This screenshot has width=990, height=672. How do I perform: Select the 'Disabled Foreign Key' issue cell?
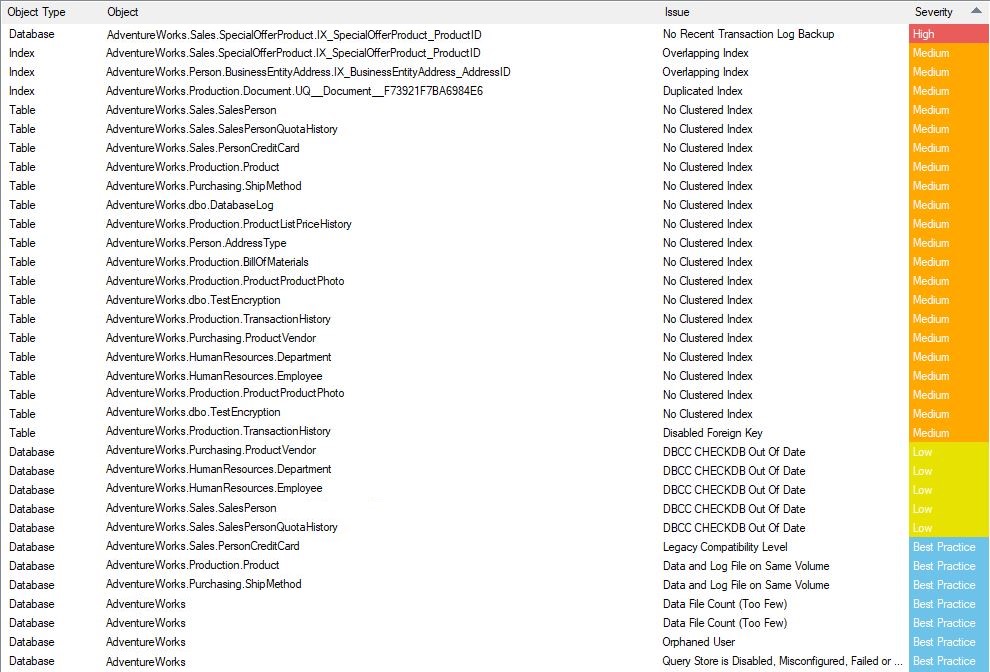[713, 433]
